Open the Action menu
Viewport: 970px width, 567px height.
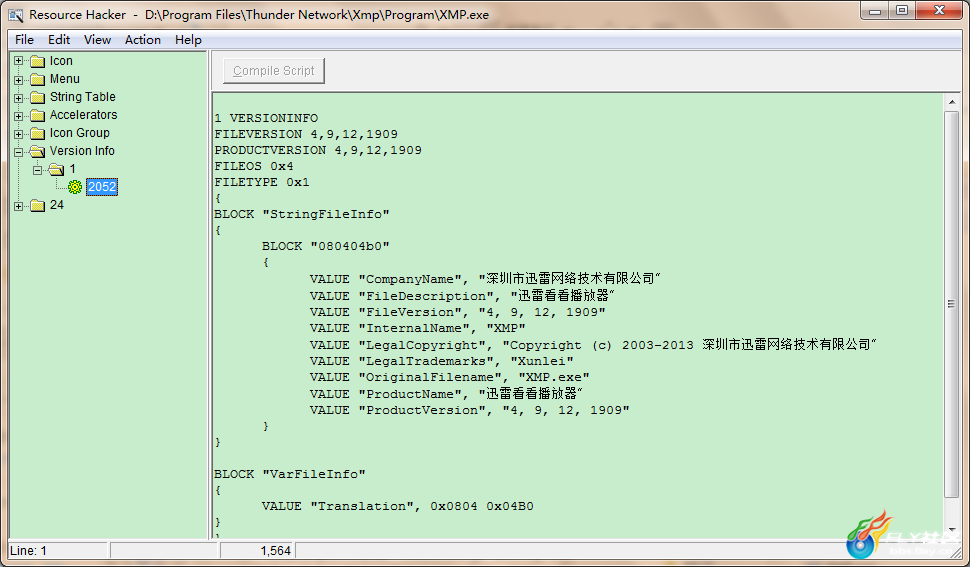pyautogui.click(x=143, y=40)
